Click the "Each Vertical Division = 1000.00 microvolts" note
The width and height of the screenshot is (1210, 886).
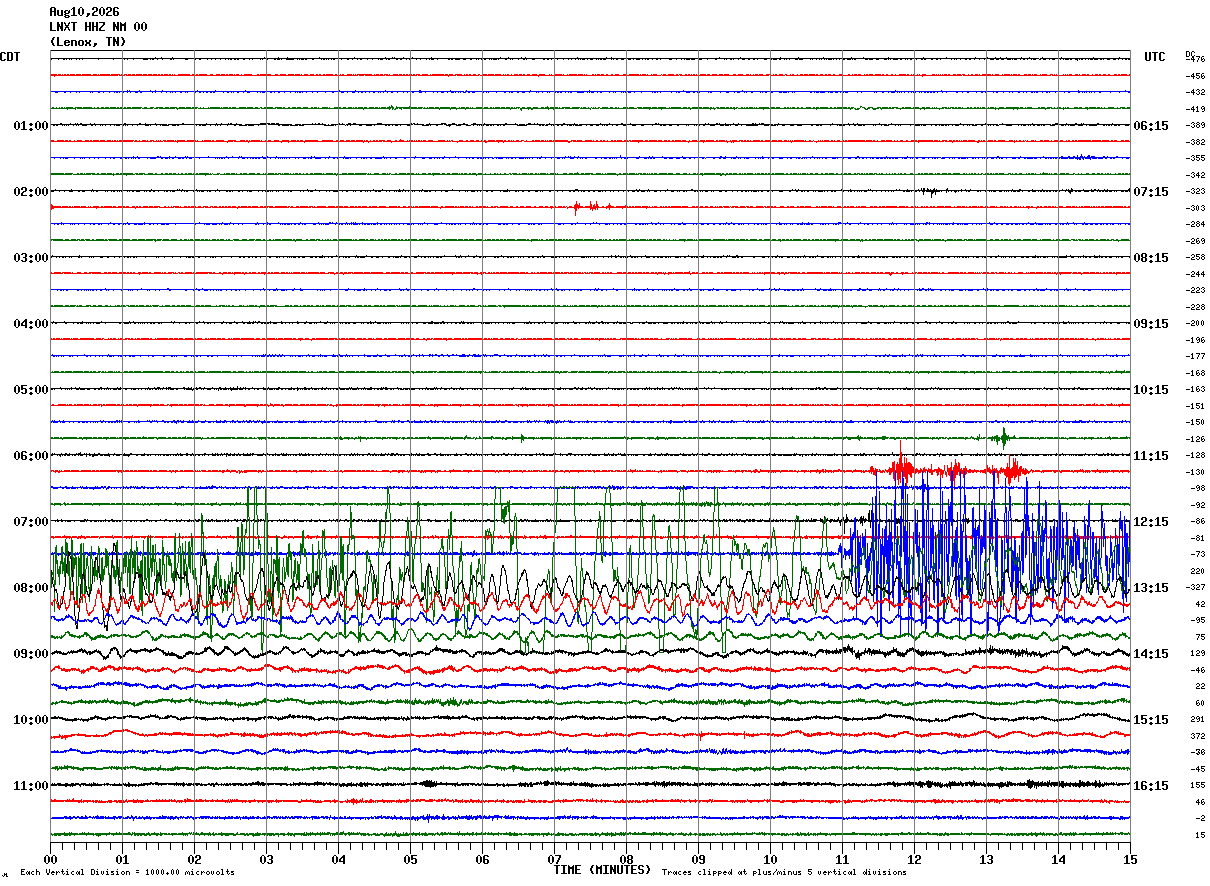point(127,873)
